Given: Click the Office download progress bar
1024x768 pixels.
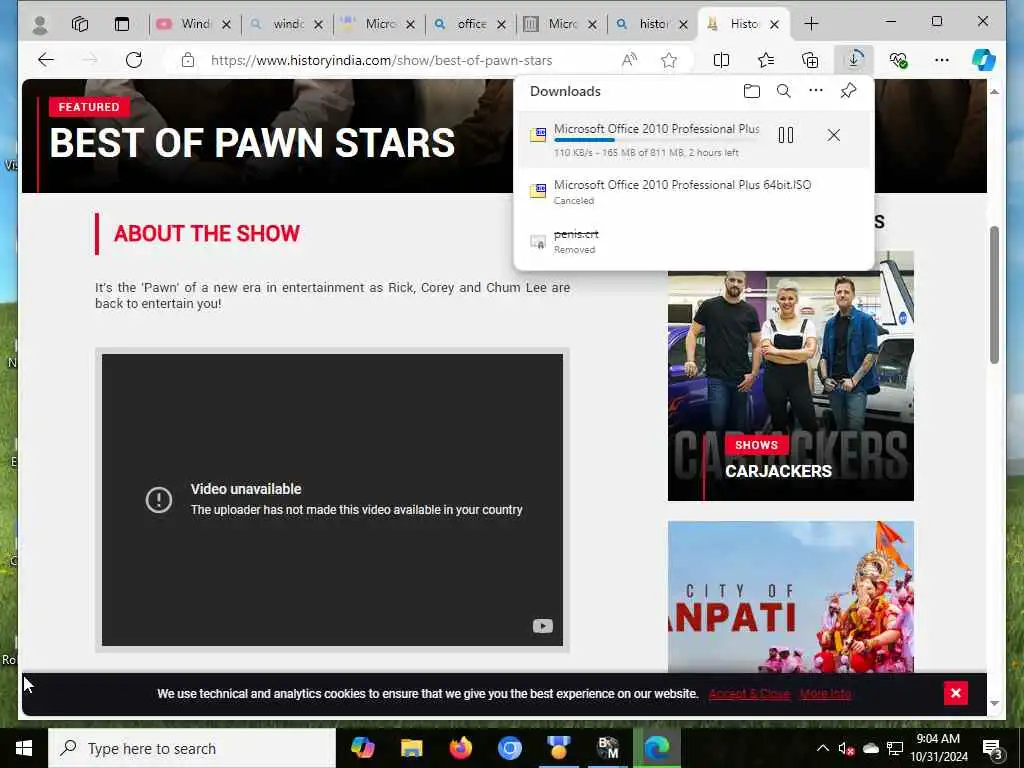Looking at the screenshot, I should tap(656, 140).
